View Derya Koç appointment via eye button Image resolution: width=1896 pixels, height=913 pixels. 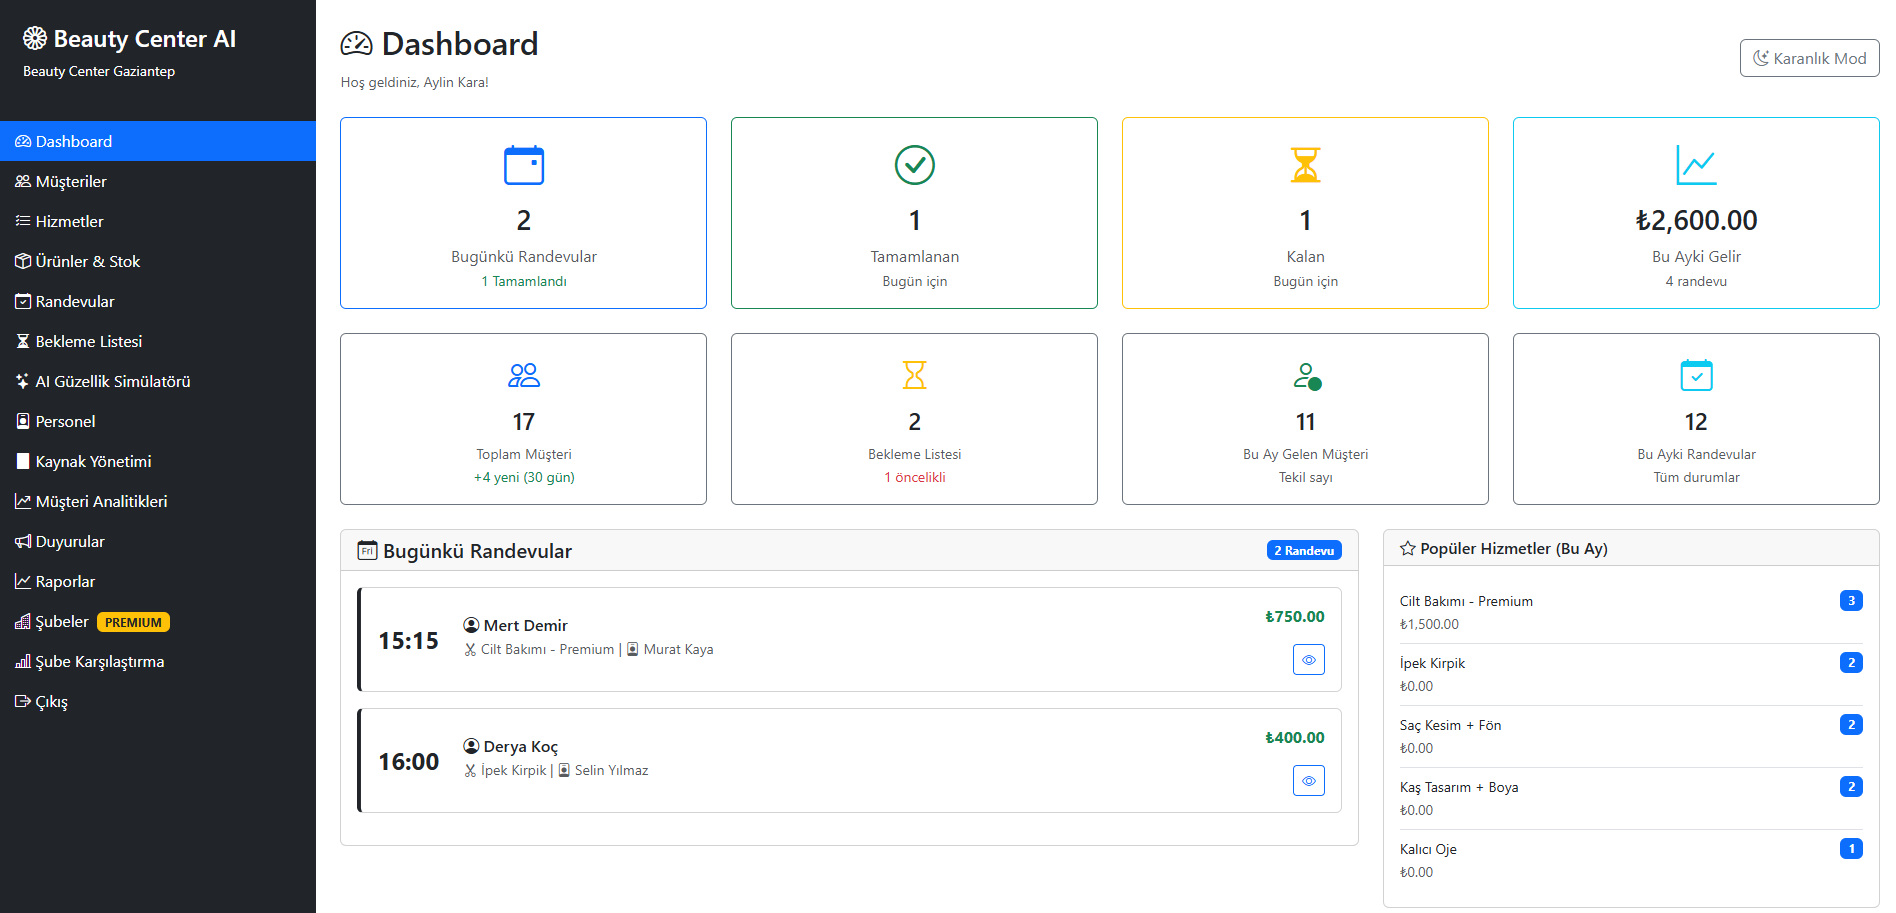1308,781
